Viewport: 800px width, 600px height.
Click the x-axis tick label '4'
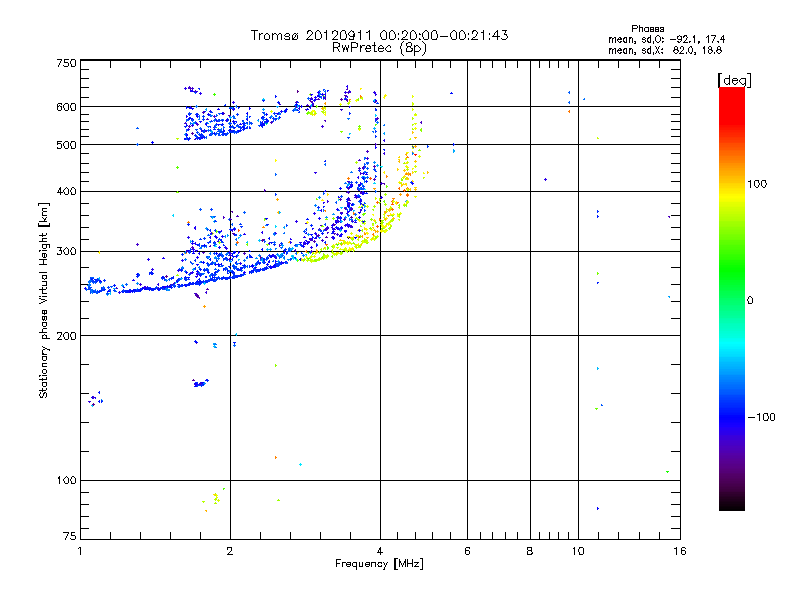click(380, 551)
